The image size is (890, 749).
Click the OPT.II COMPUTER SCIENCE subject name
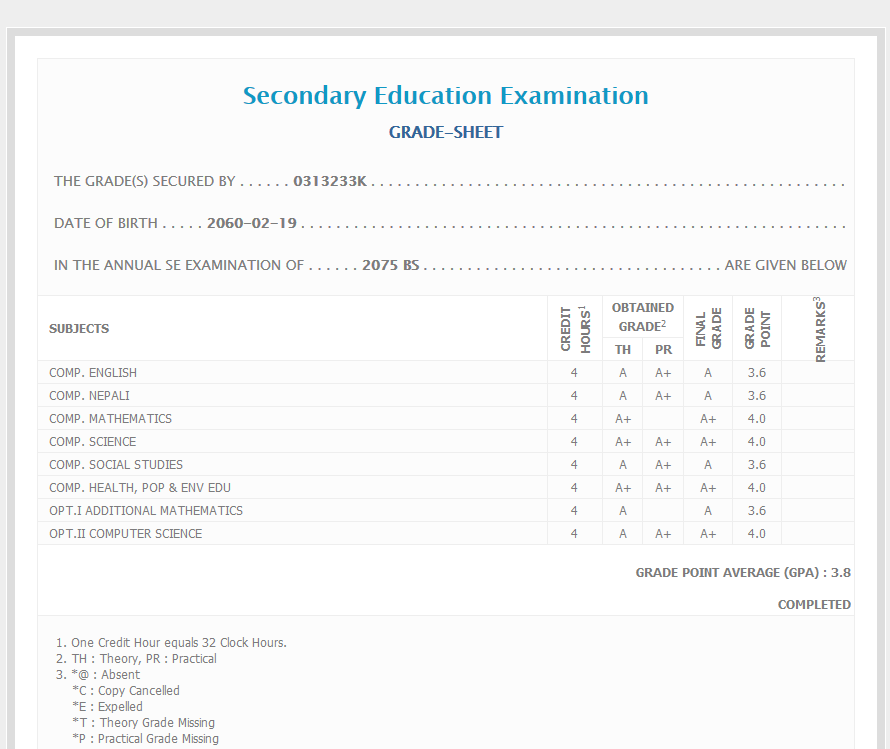(125, 534)
